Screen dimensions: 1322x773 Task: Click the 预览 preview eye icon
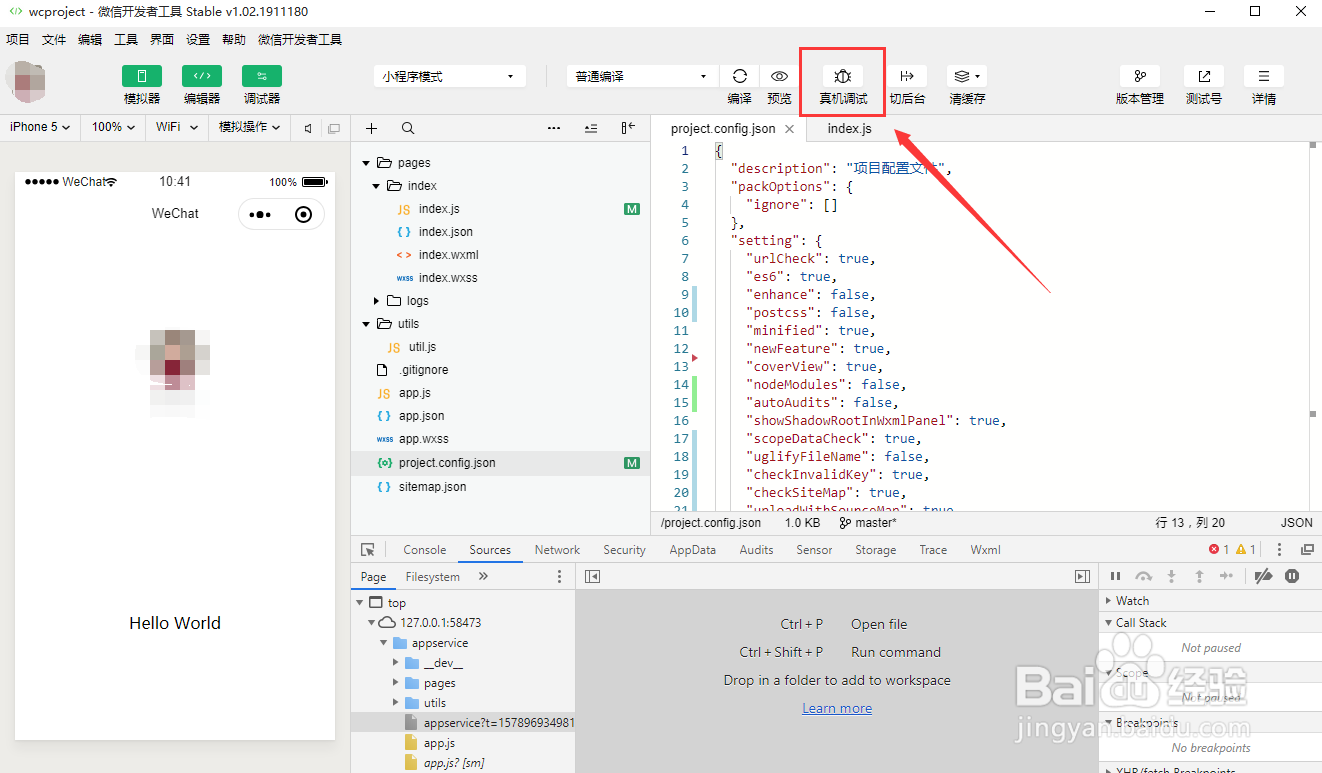(779, 76)
